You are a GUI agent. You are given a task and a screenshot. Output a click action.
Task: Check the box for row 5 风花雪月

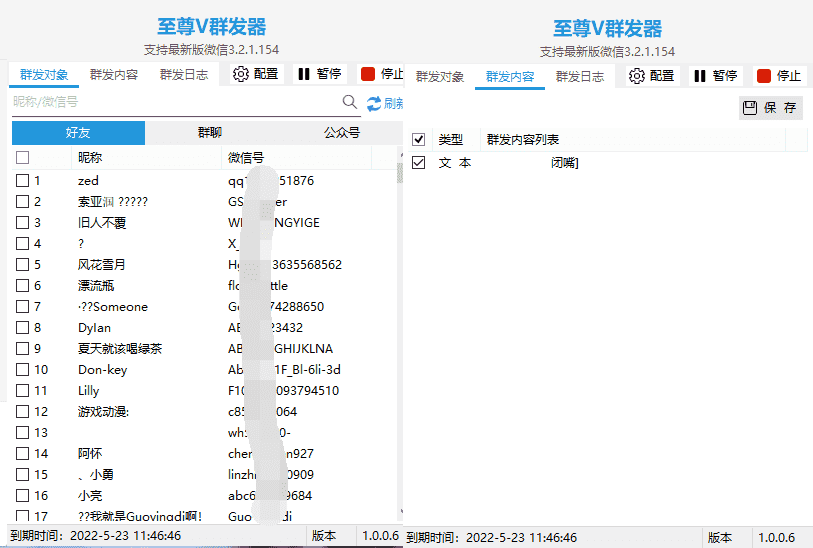click(22, 264)
